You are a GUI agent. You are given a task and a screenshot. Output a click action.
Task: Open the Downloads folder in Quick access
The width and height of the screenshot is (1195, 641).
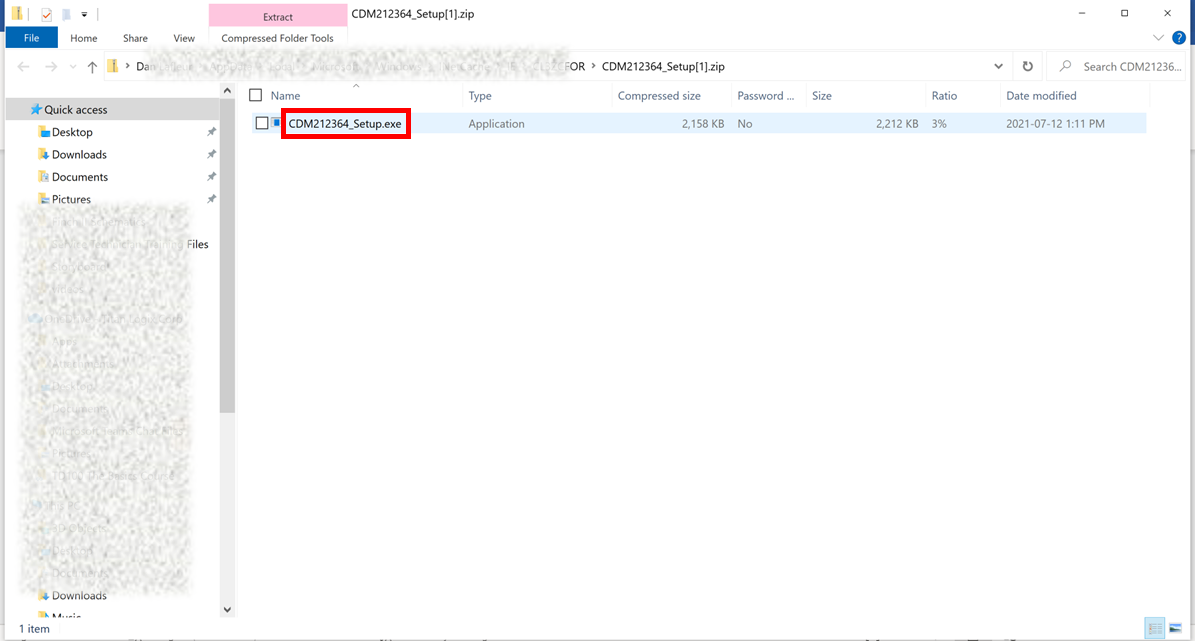tap(79, 154)
